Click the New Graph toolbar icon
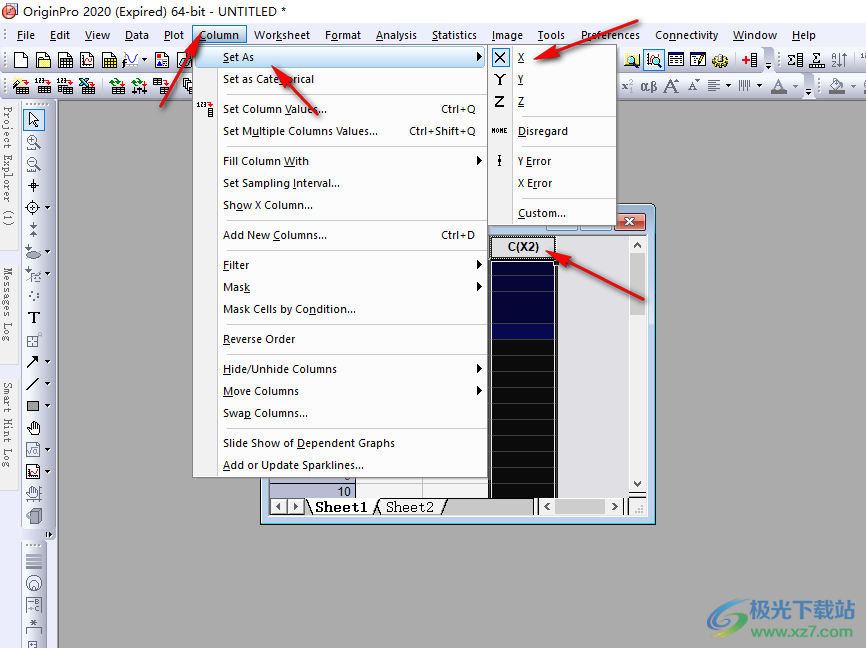The height and width of the screenshot is (648, 866). pos(87,60)
